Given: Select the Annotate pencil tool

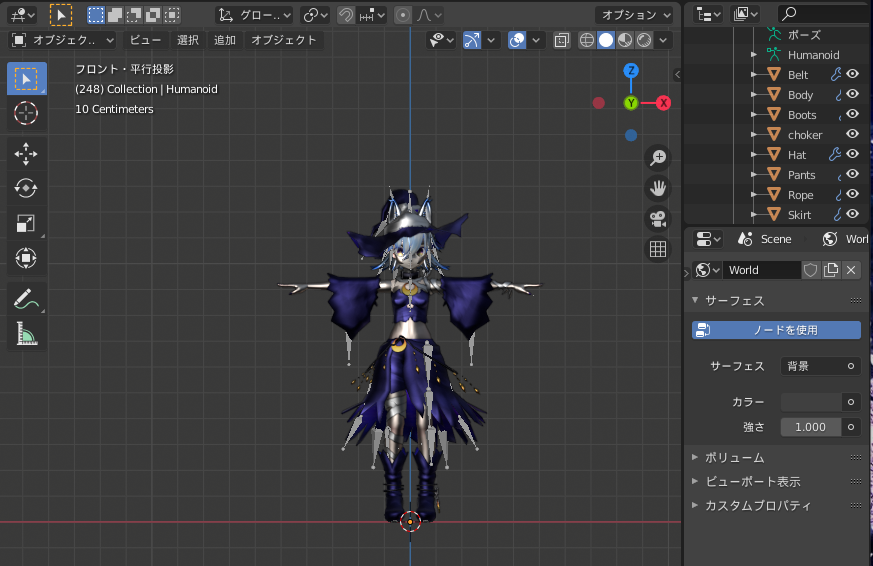Looking at the screenshot, I should pyautogui.click(x=26, y=299).
